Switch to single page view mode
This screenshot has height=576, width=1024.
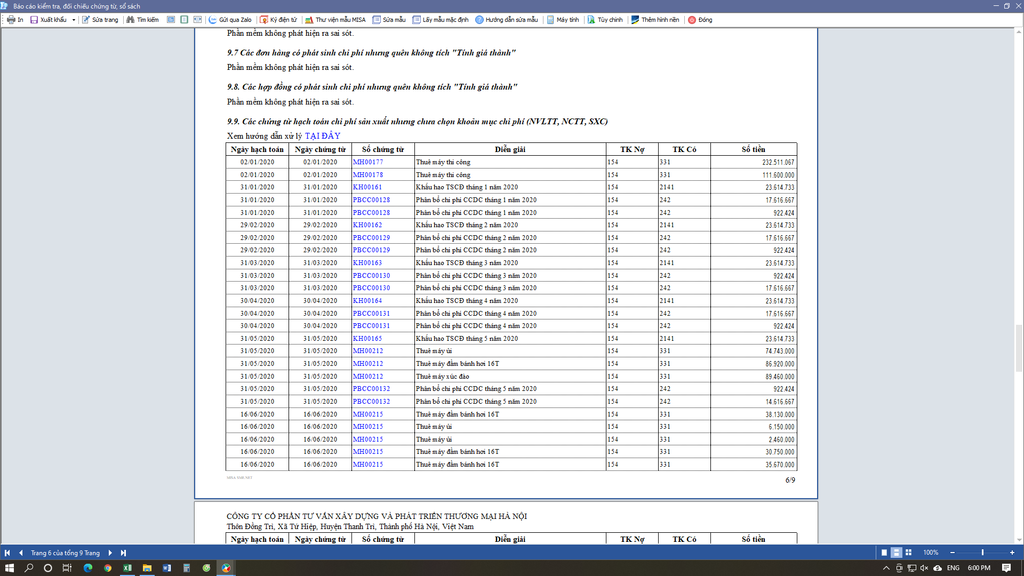(x=884, y=552)
